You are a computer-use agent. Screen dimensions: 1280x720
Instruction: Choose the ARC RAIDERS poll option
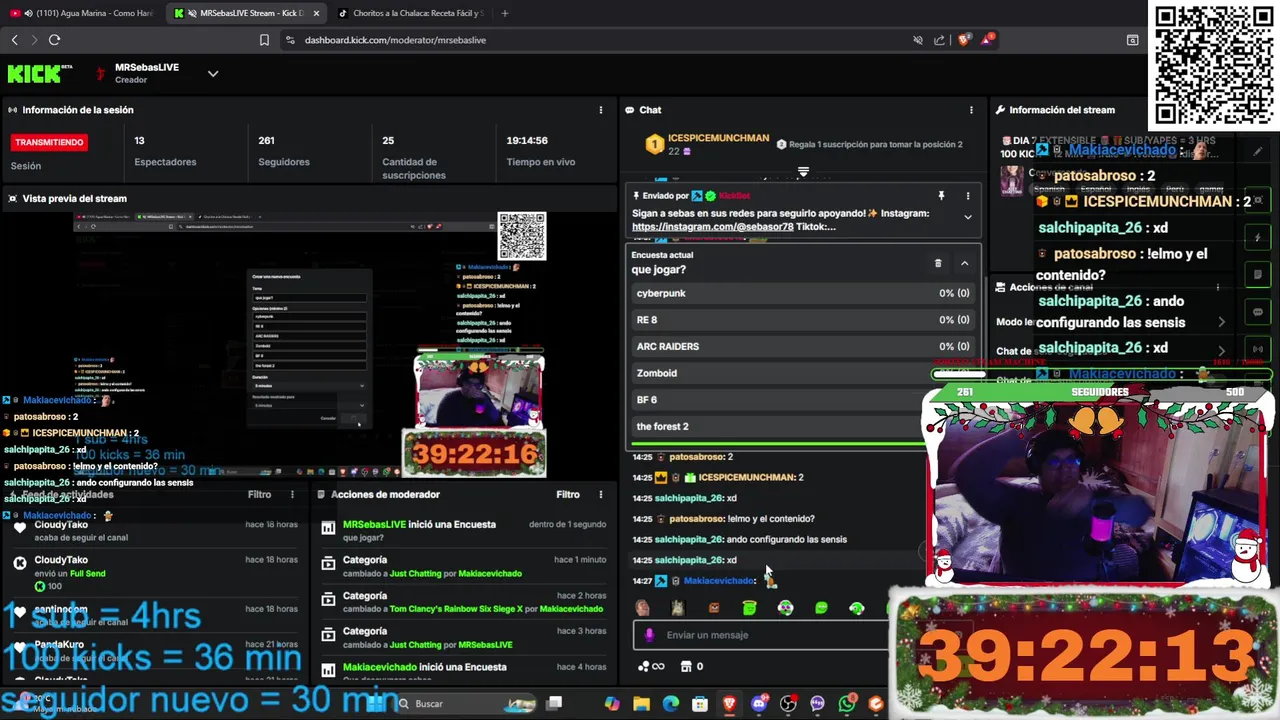tap(803, 346)
